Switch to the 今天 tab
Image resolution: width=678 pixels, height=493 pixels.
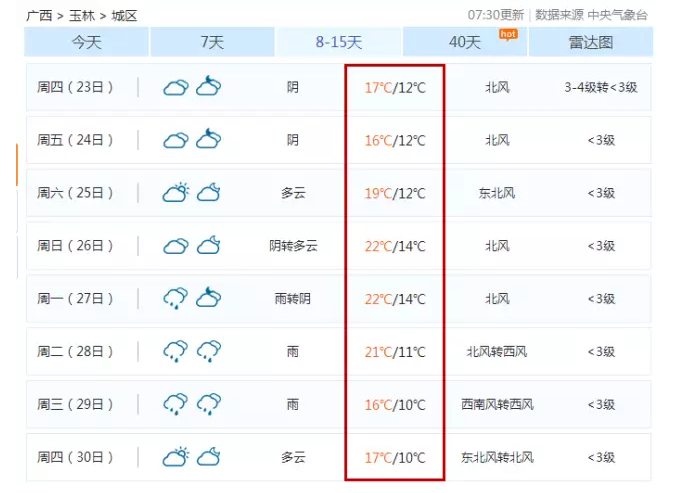[x=86, y=42]
